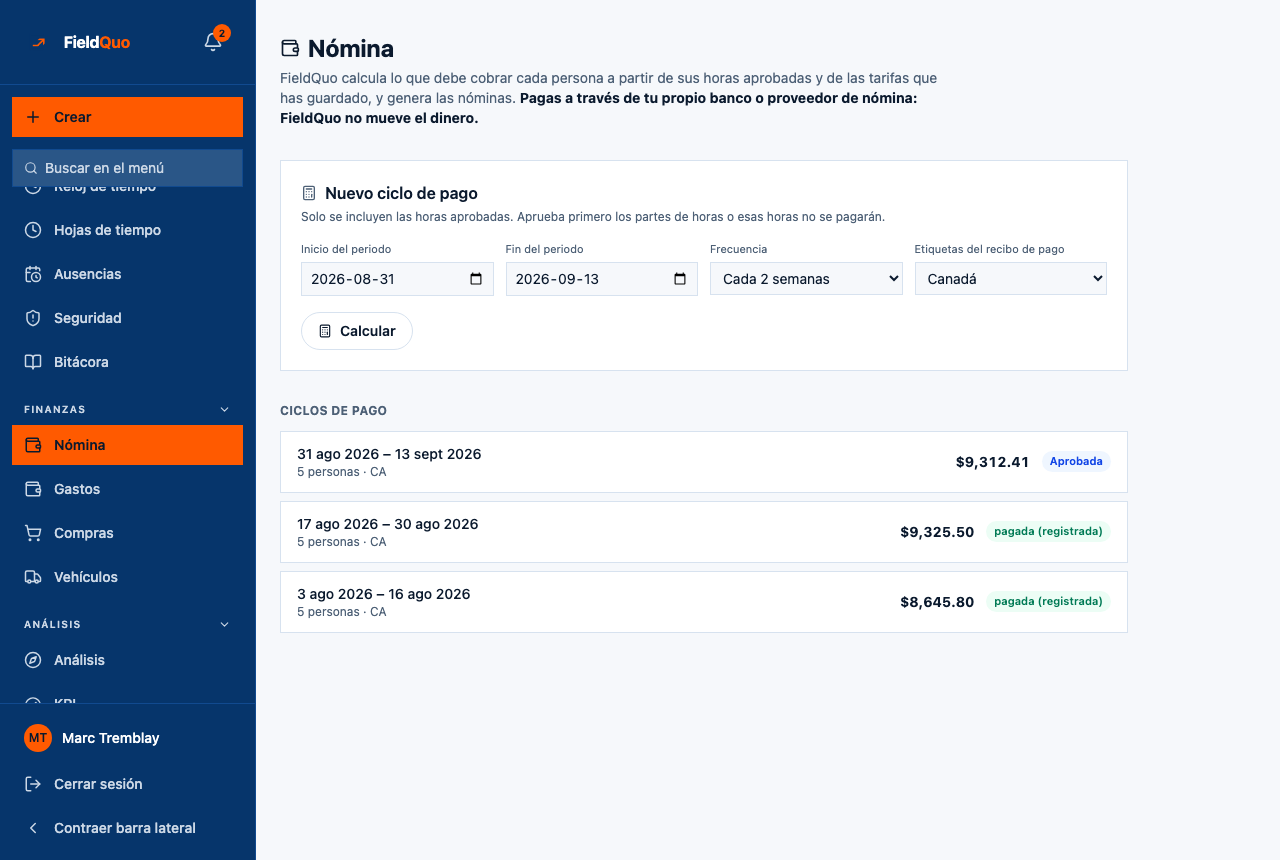Open the Frecuencia dropdown
This screenshot has height=860, width=1280.
(806, 279)
